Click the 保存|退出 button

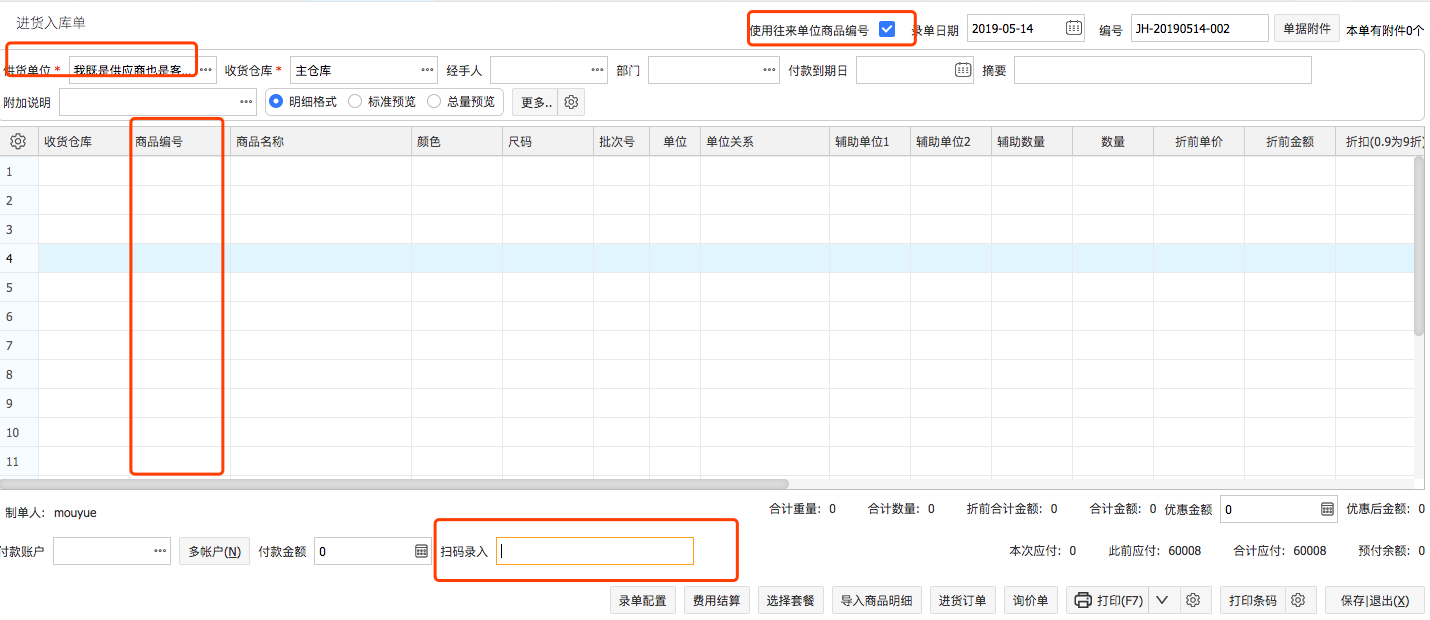(1375, 599)
